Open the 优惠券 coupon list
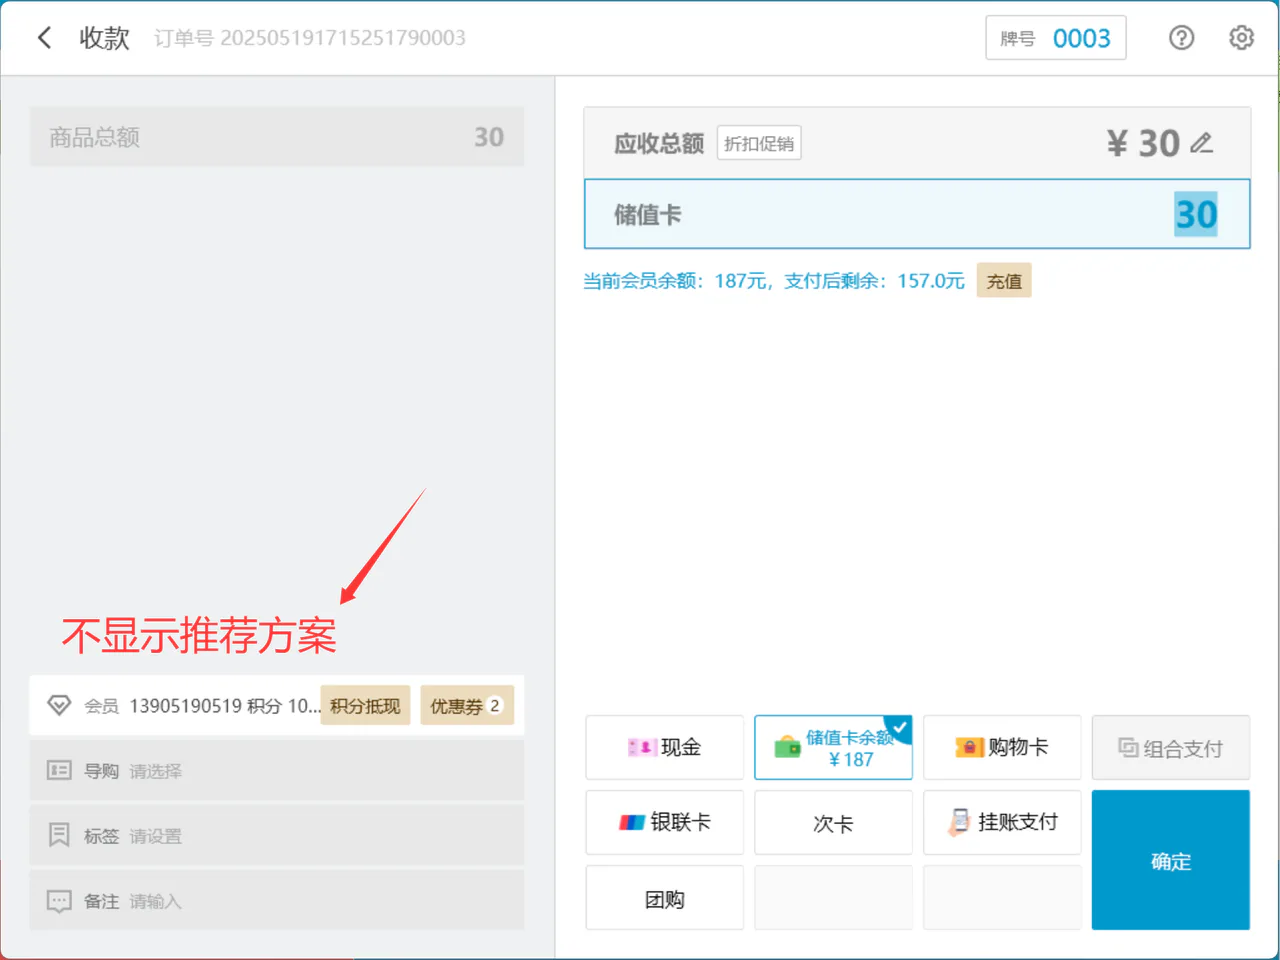This screenshot has width=1280, height=960. pyautogui.click(x=467, y=706)
